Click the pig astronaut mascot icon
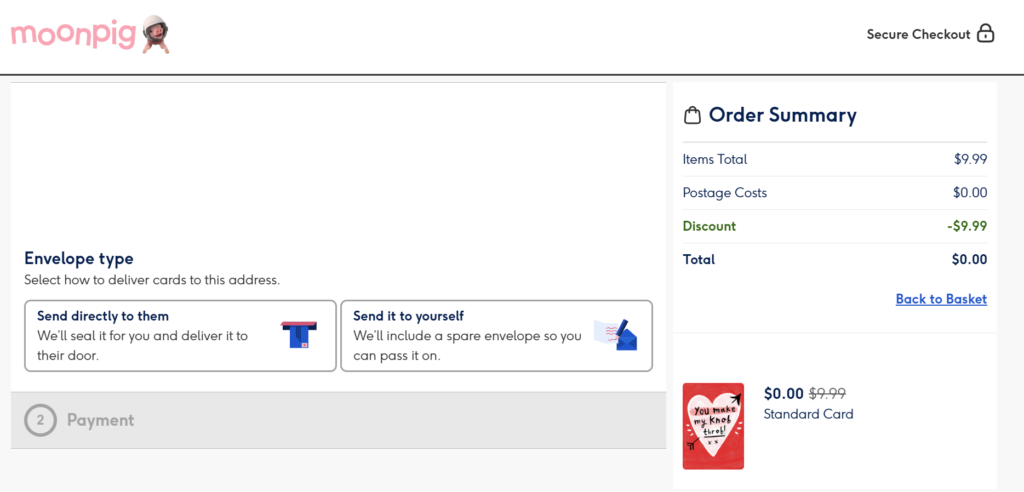Viewport: 1024px width, 492px height. (x=155, y=33)
